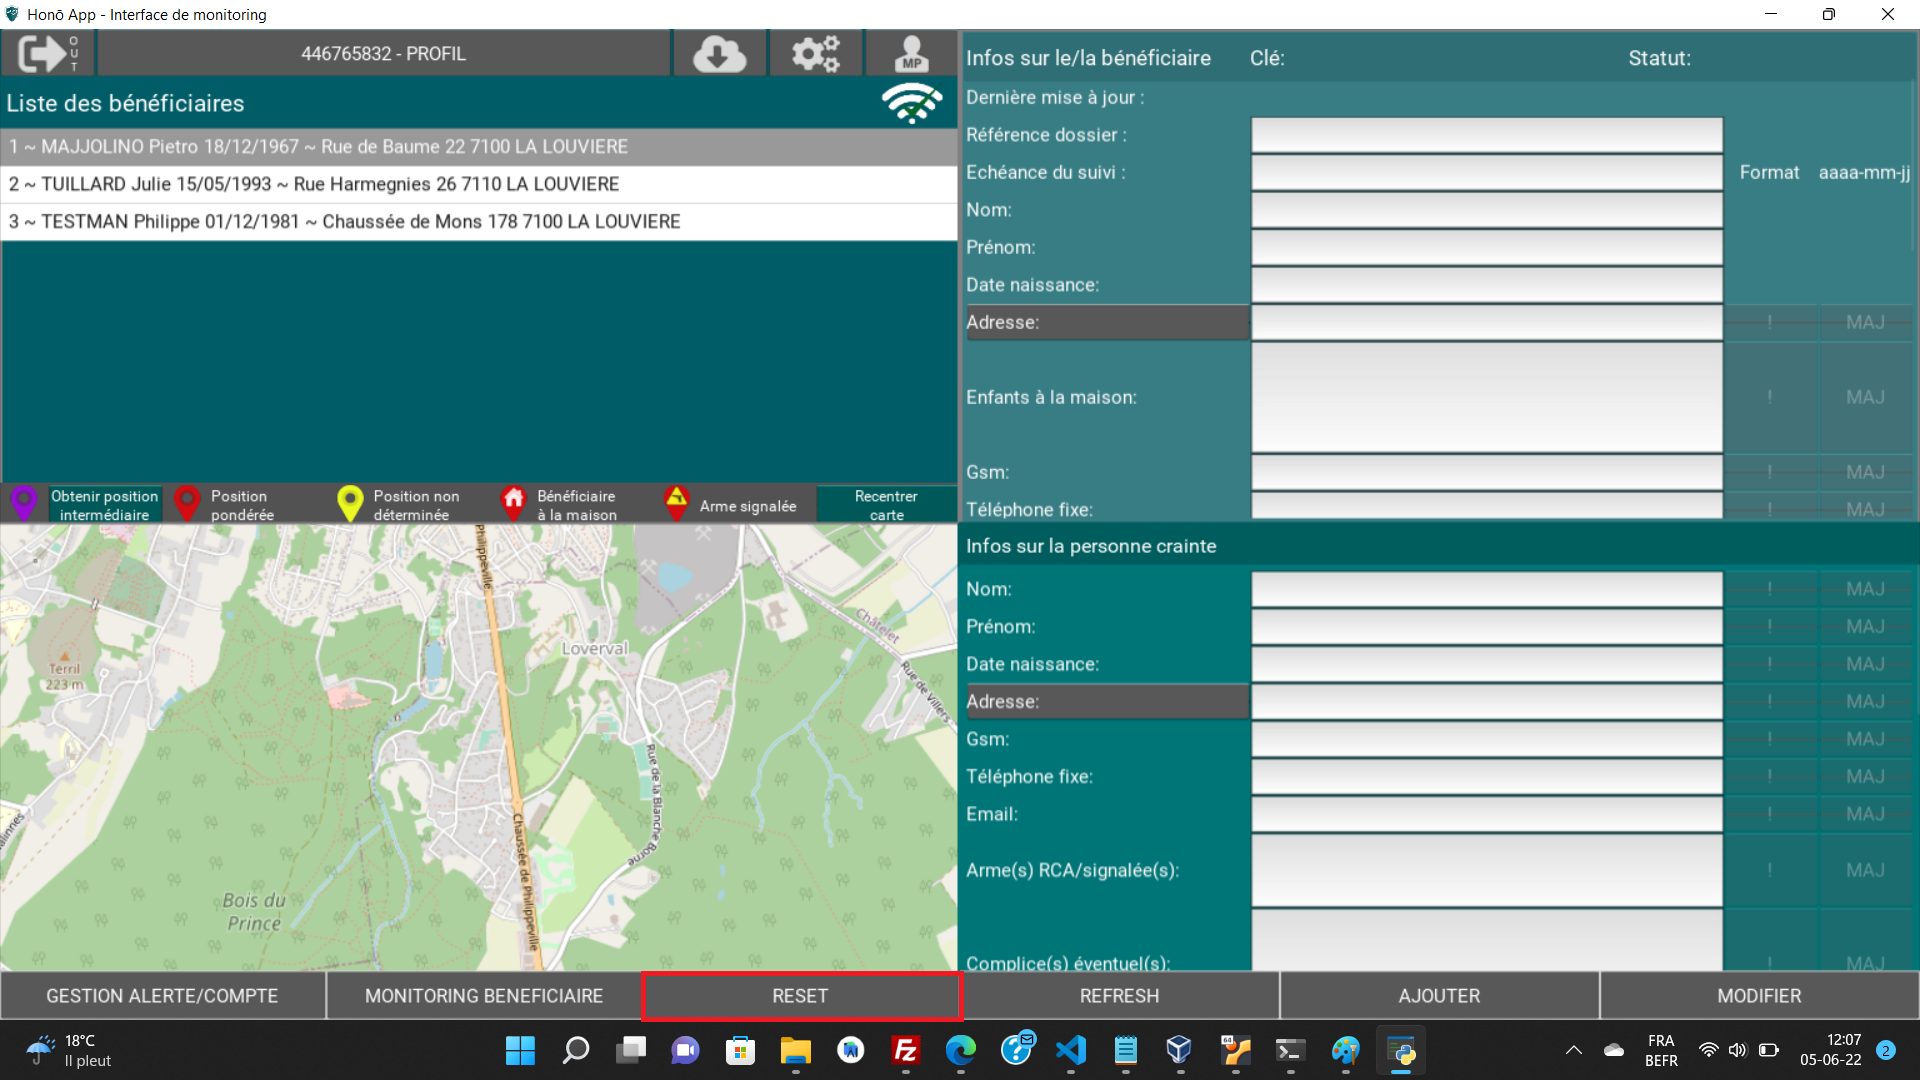This screenshot has width=1920, height=1080.
Task: Click the Référence dossier input field
Action: point(1486,135)
